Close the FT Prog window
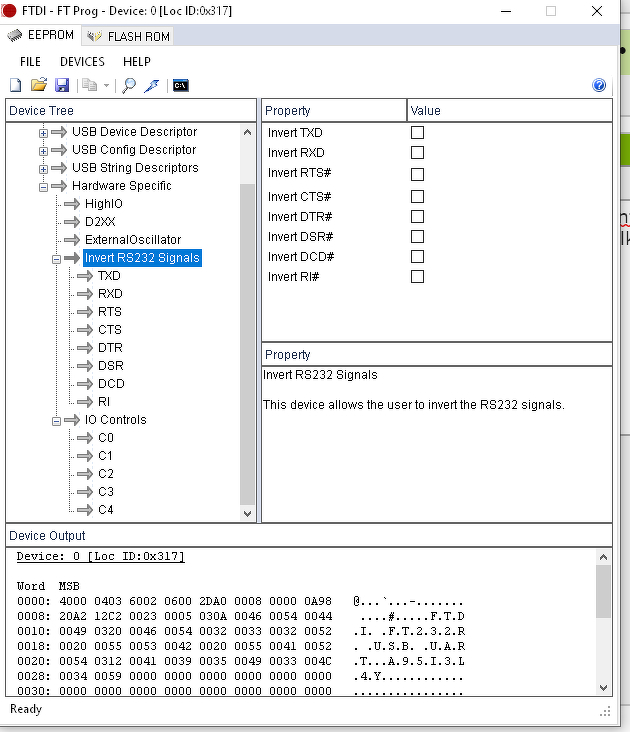 [x=596, y=11]
